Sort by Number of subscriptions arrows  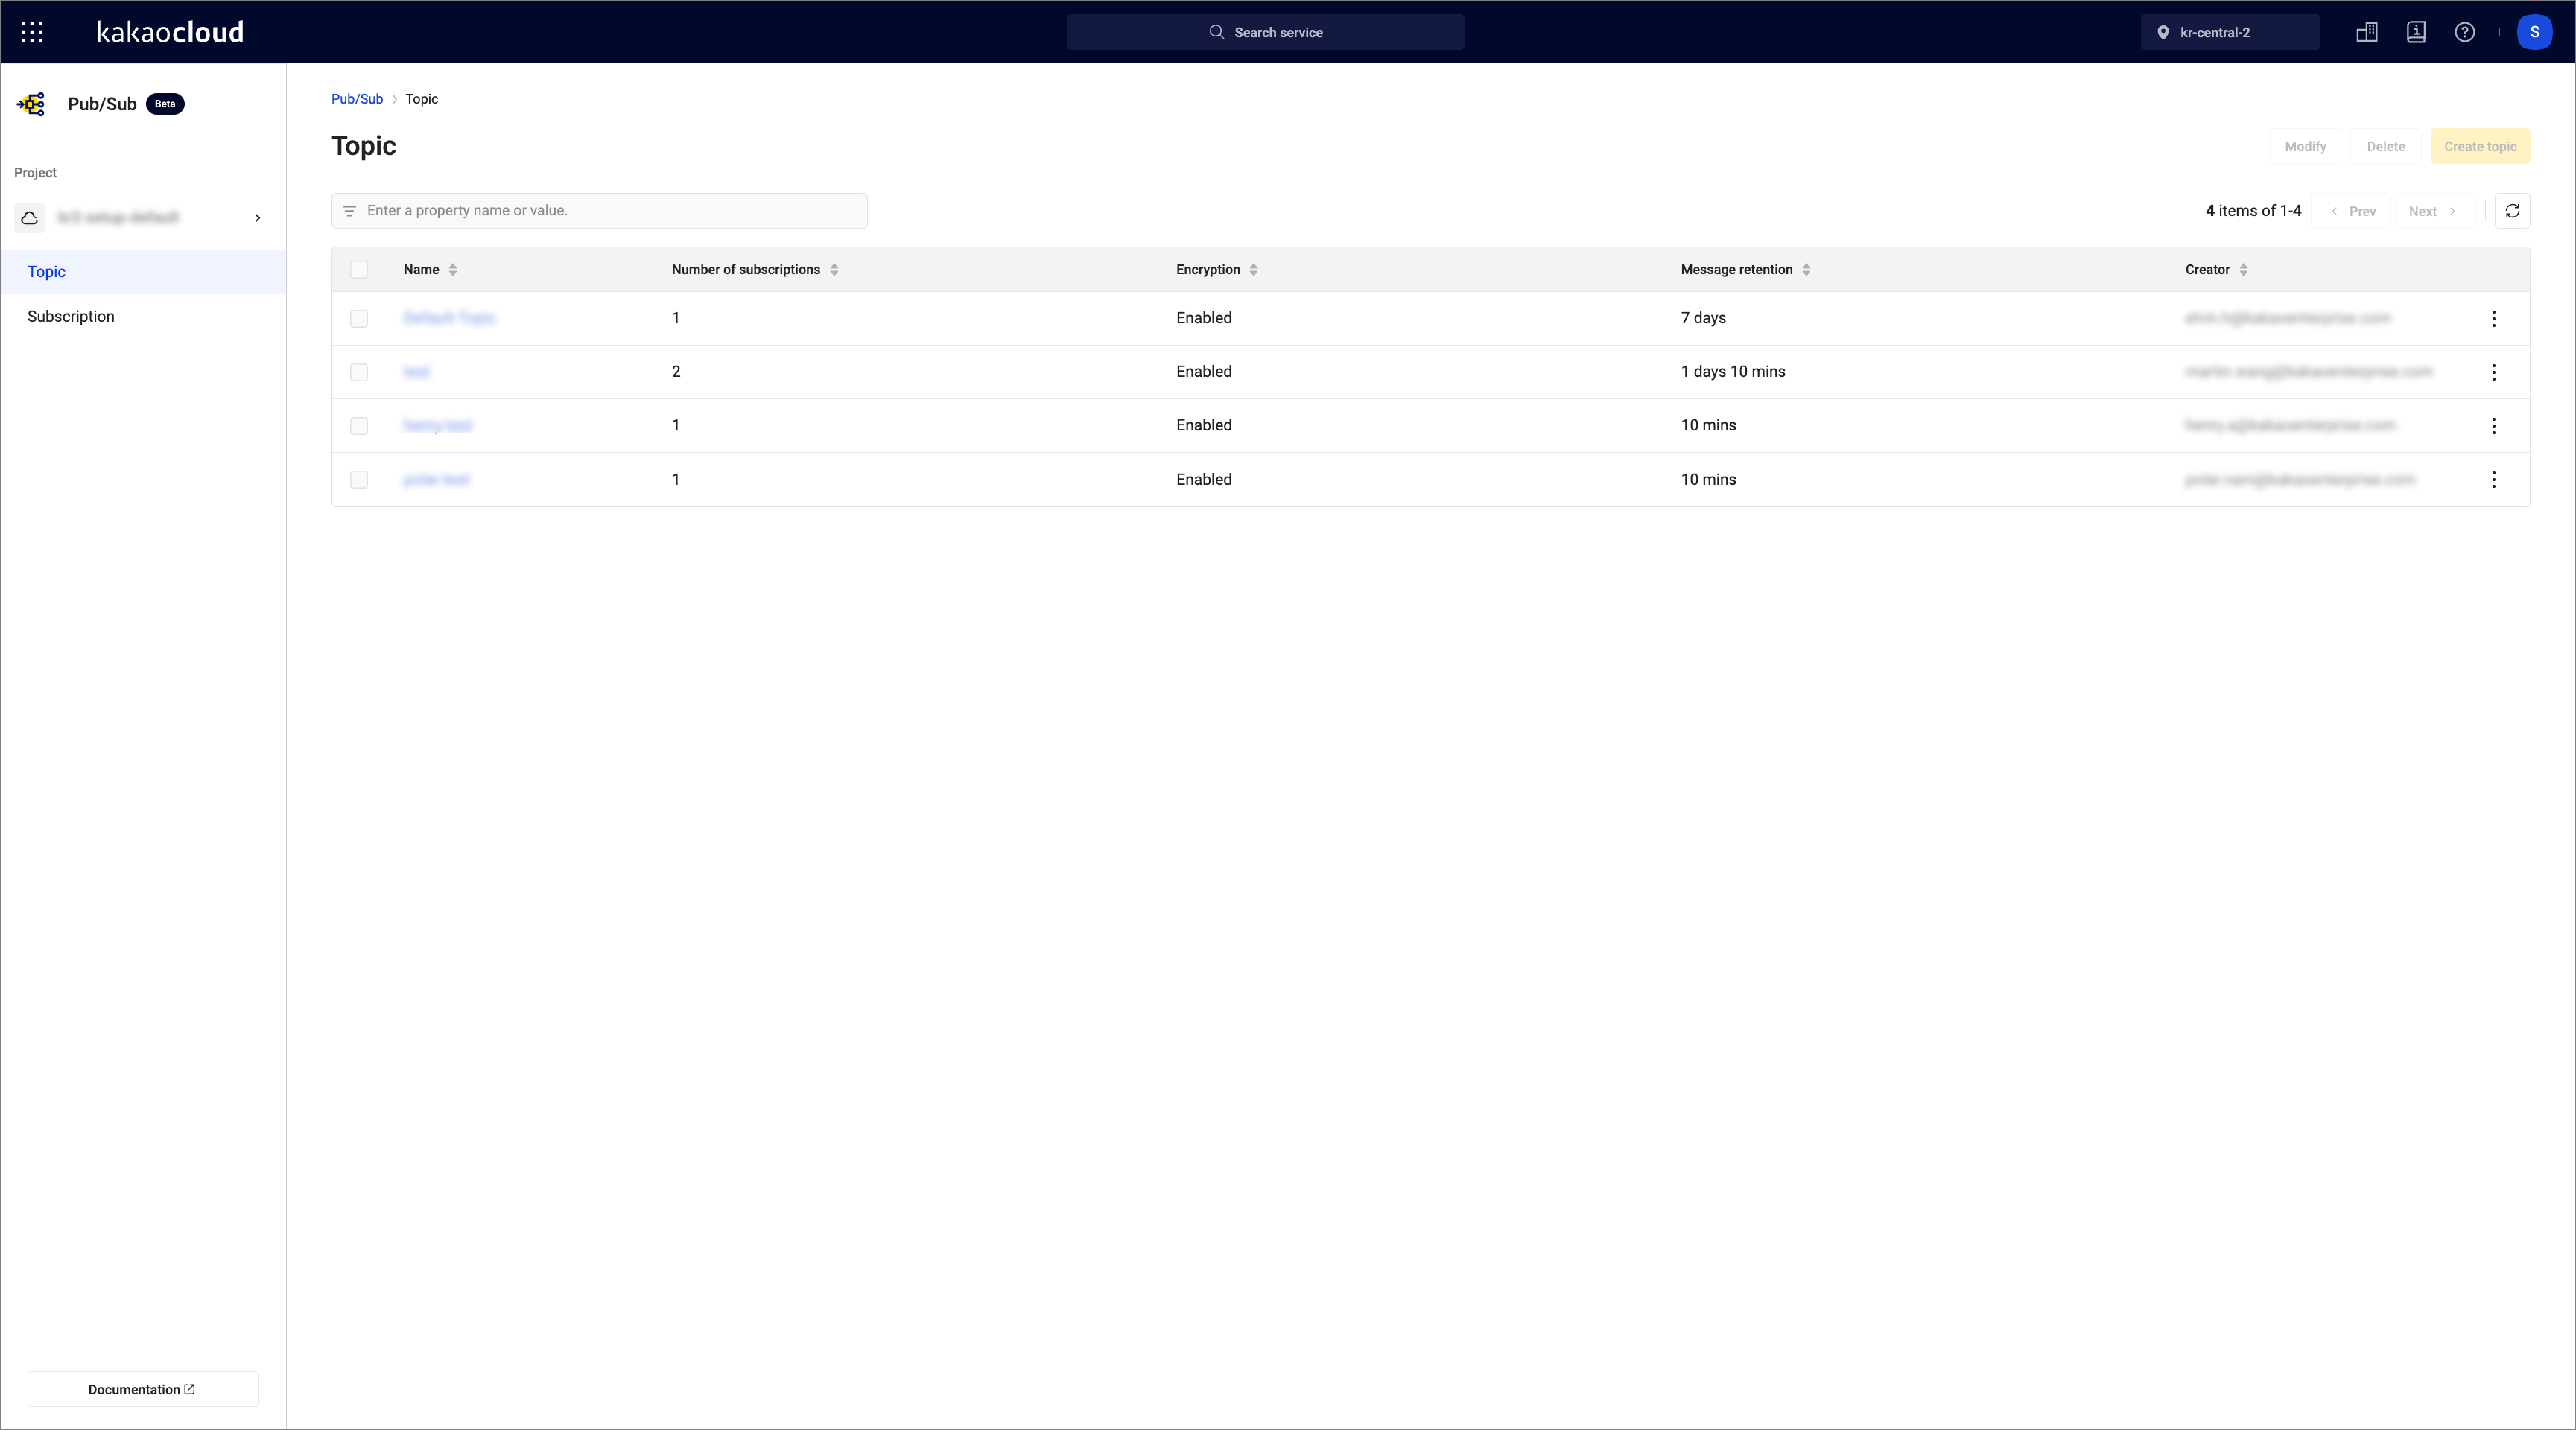834,270
